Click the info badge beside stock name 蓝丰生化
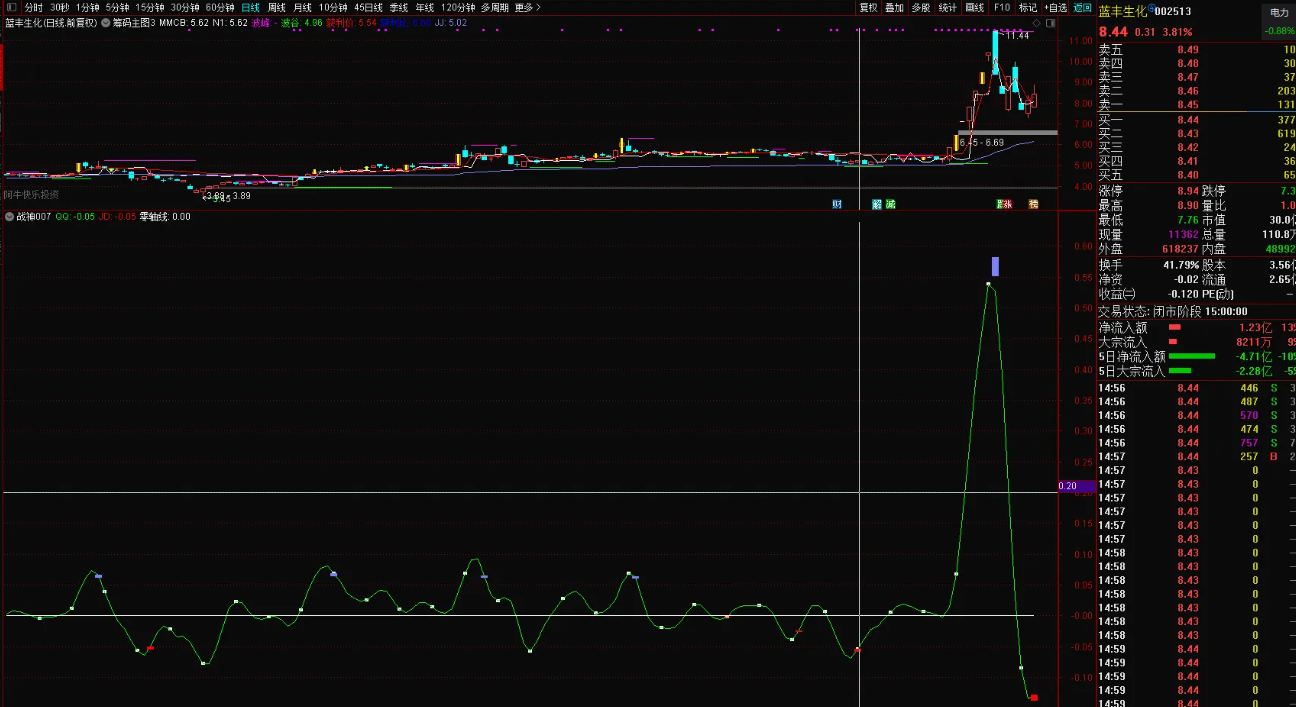Image resolution: width=1296 pixels, height=707 pixels. [x=1150, y=6]
